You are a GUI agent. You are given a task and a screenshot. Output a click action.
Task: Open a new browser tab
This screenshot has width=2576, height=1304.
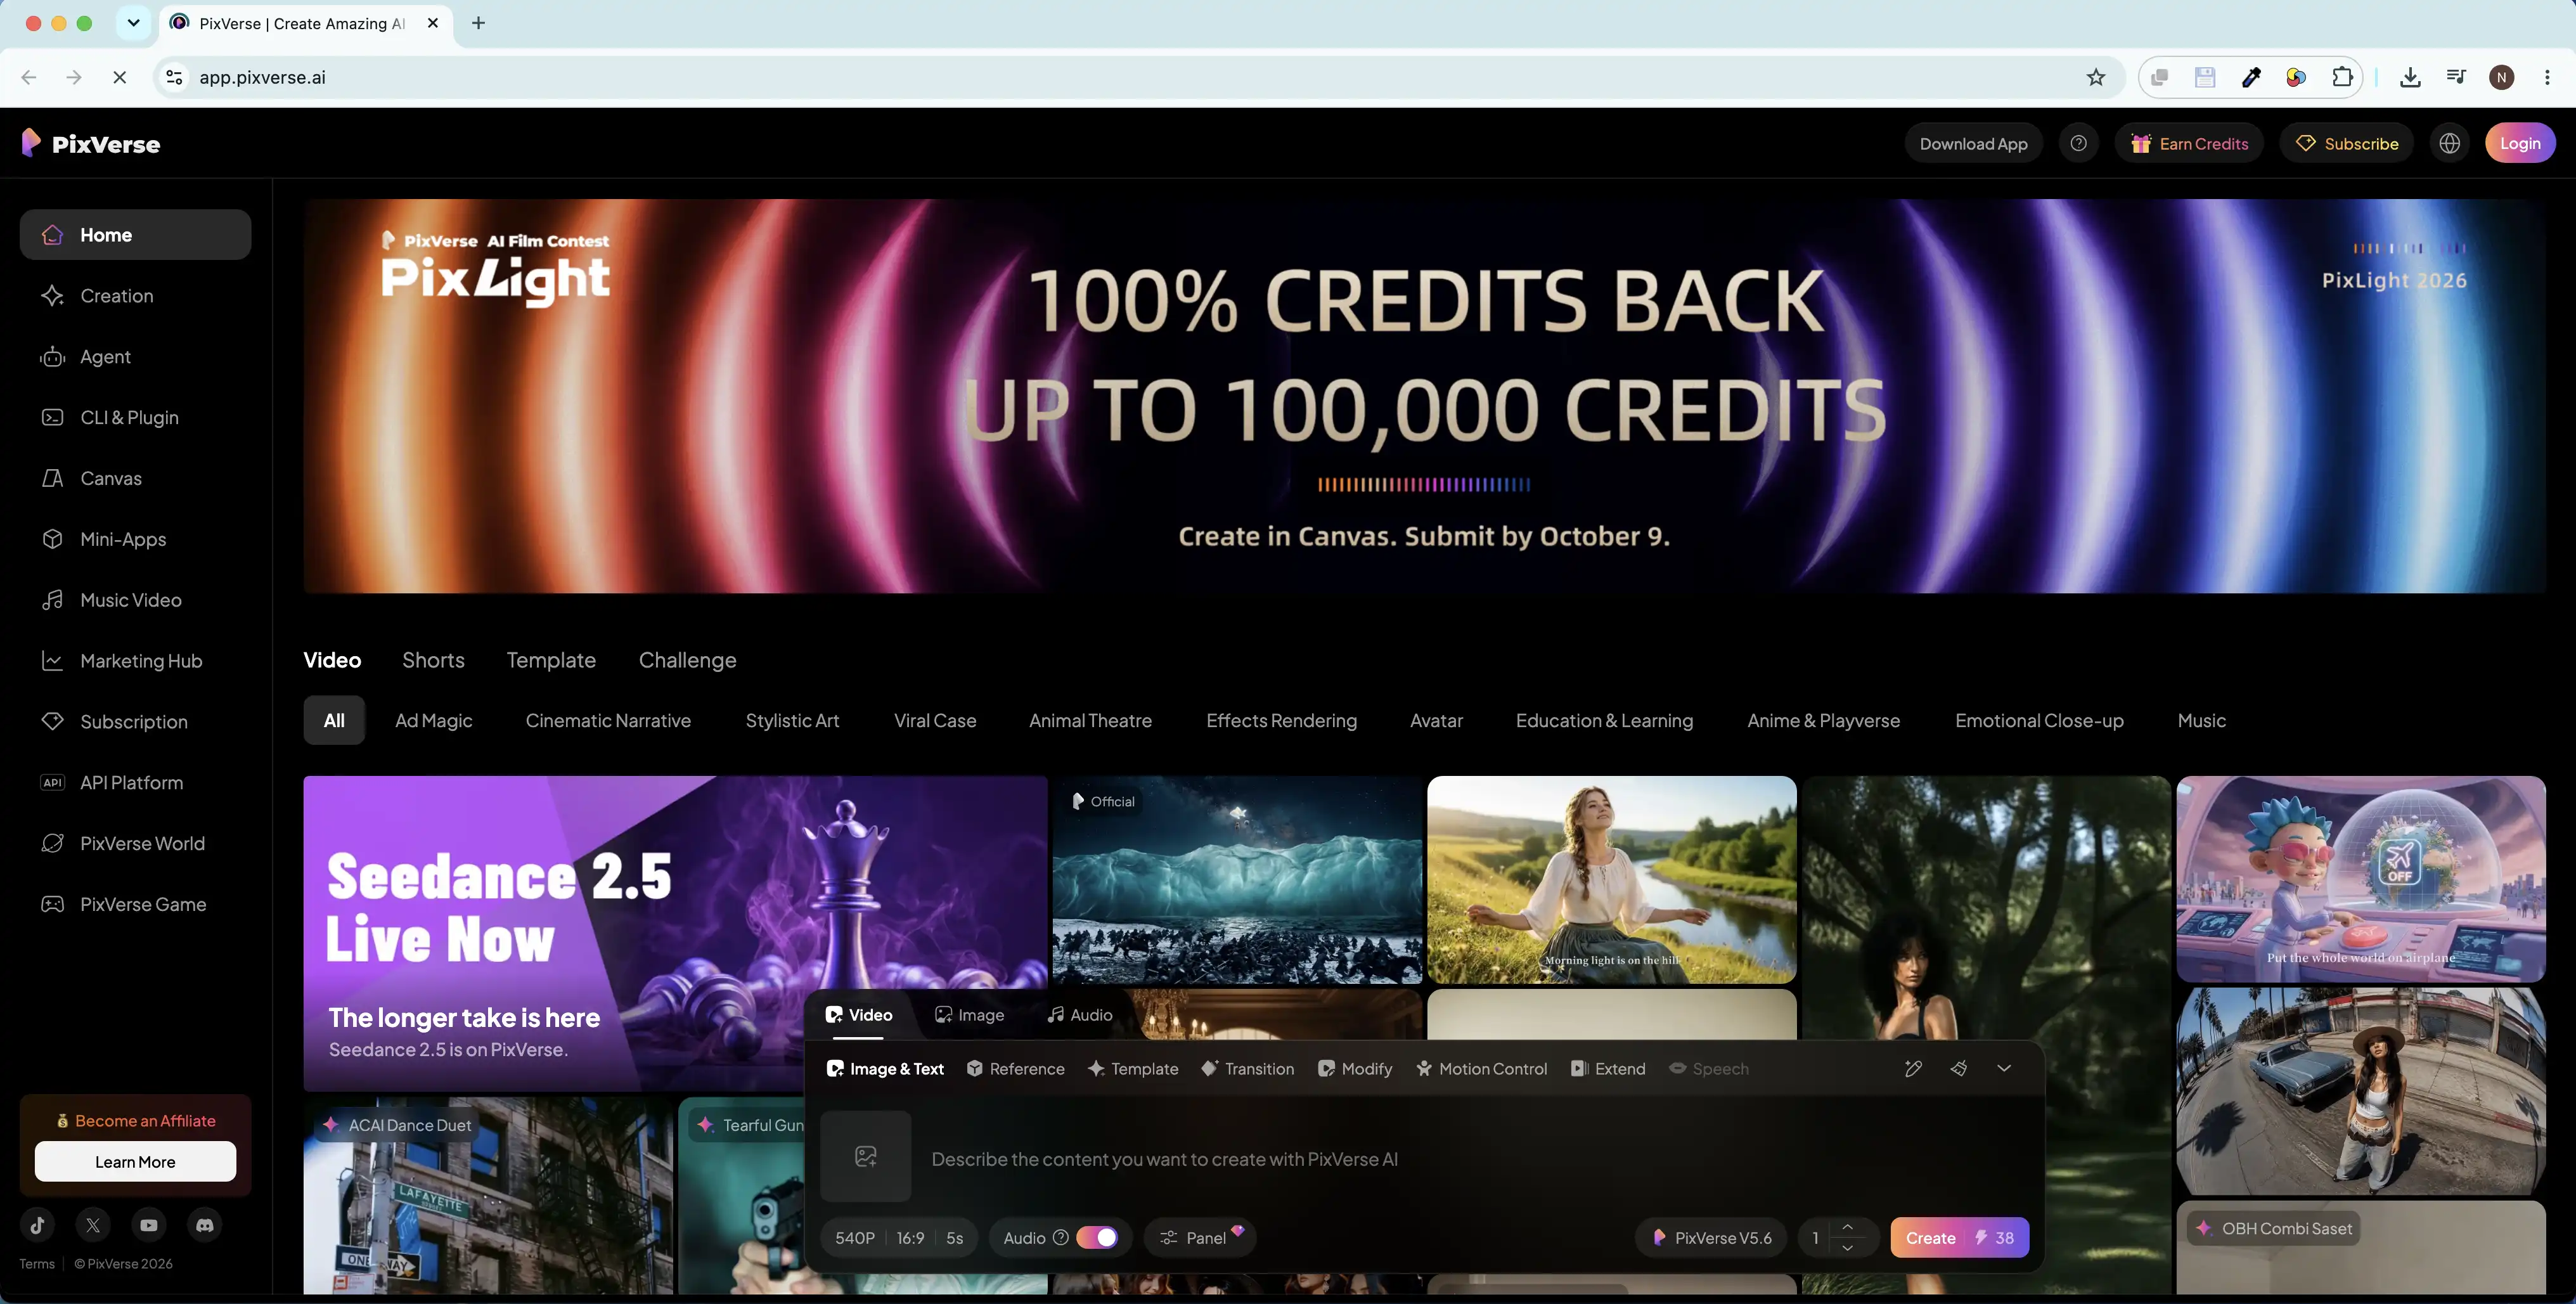tap(478, 23)
